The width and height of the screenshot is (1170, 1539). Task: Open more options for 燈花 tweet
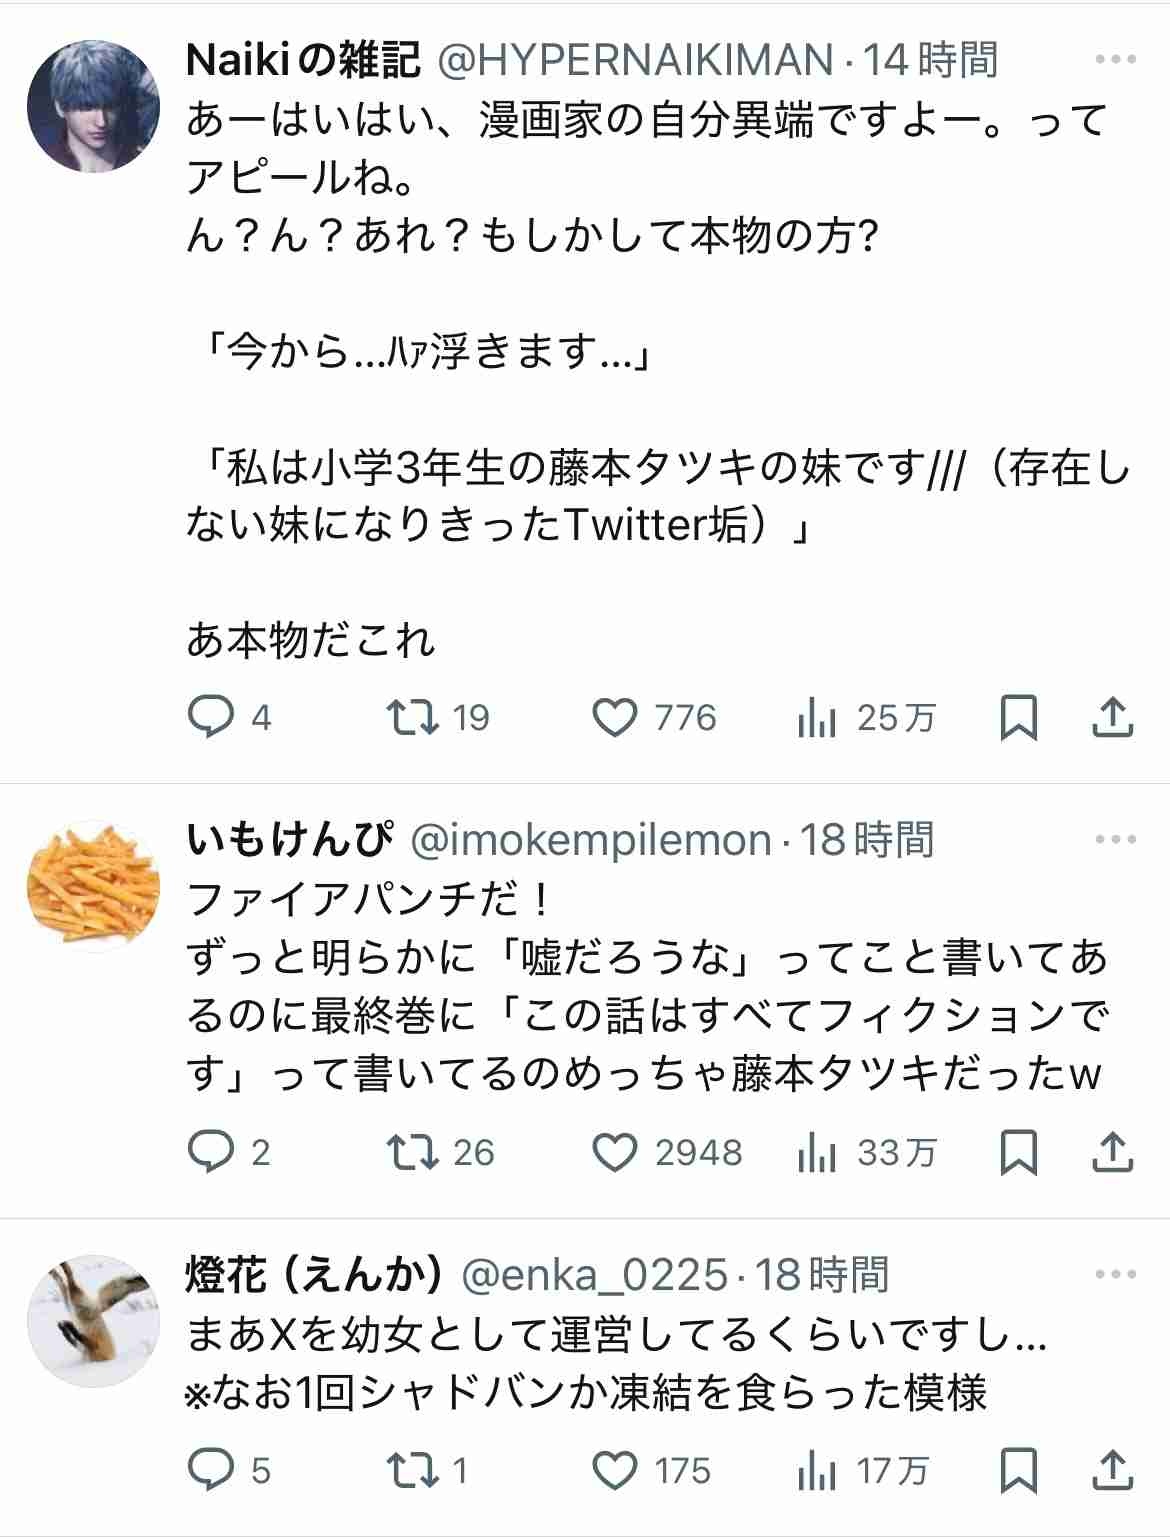tap(1115, 1275)
